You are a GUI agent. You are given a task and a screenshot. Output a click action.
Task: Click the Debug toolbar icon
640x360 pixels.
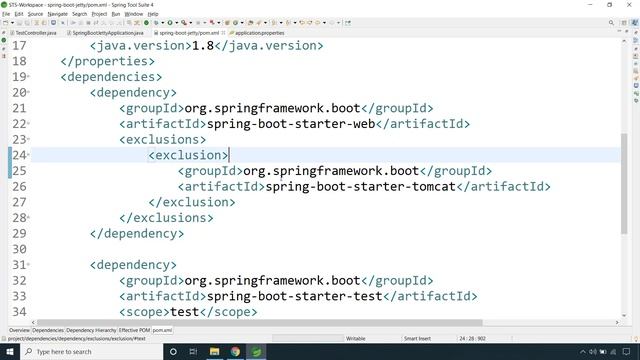pos(156,23)
